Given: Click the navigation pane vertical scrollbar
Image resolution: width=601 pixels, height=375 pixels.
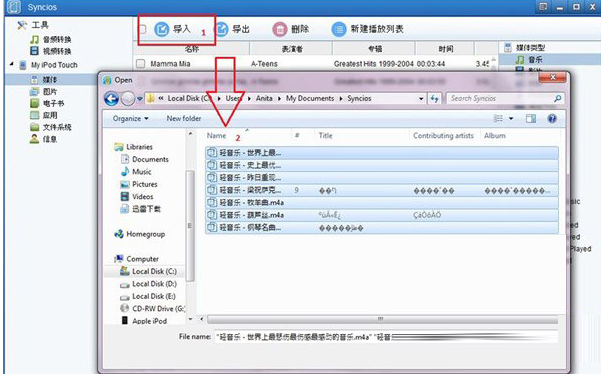Looking at the screenshot, I should (x=190, y=226).
